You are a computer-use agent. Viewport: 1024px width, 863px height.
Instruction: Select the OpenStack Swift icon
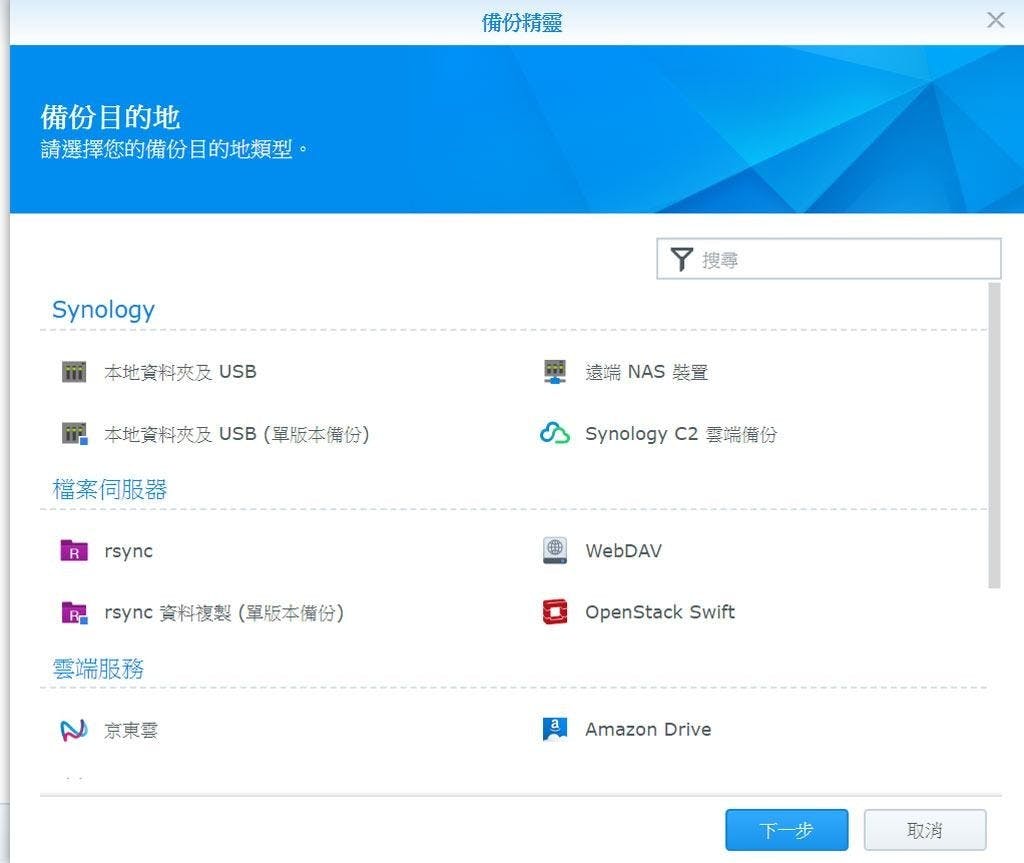555,612
